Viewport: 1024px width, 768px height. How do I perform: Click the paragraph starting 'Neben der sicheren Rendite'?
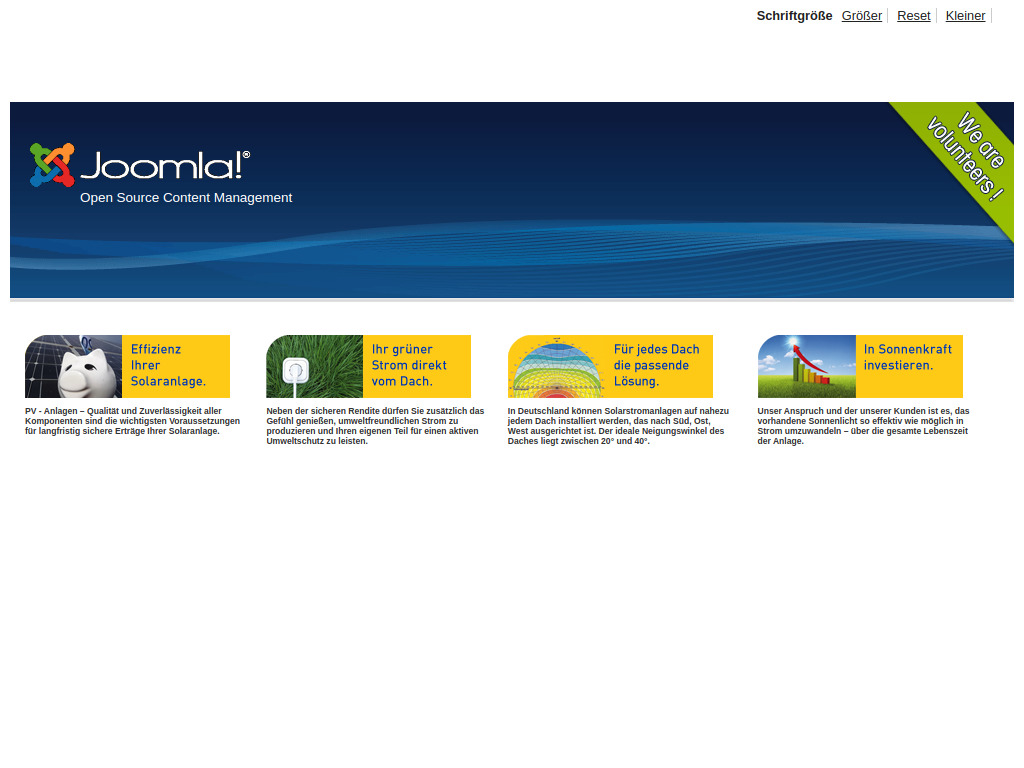pos(375,426)
